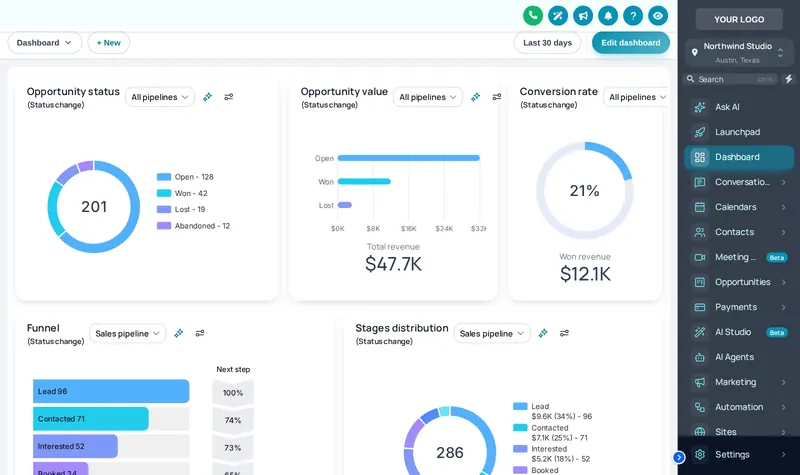Open Sales pipeline dropdown on Stages distribution

coord(492,334)
